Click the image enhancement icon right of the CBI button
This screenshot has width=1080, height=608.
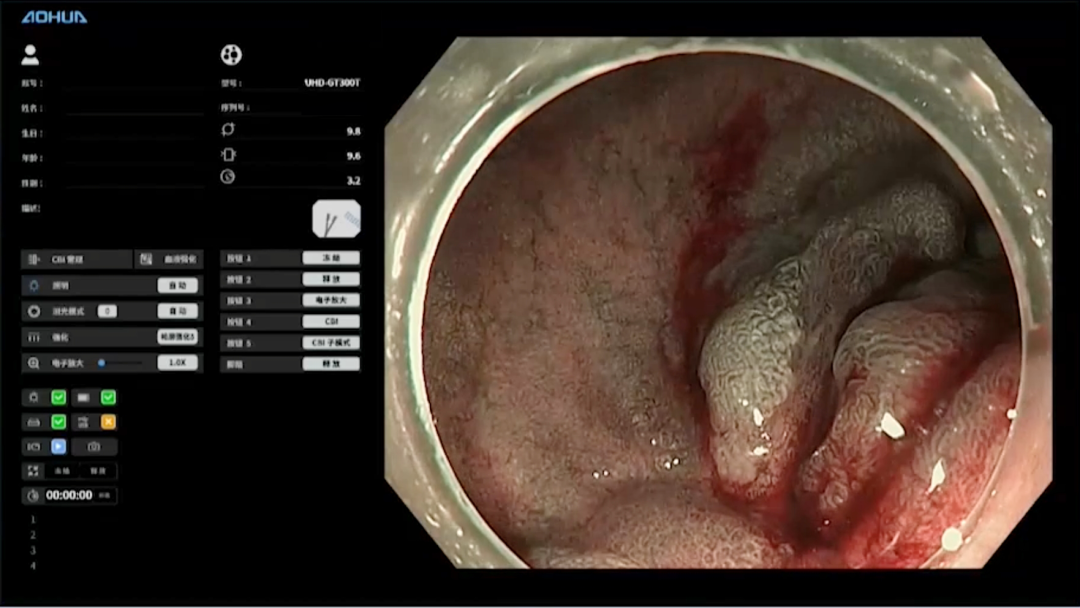[146, 260]
